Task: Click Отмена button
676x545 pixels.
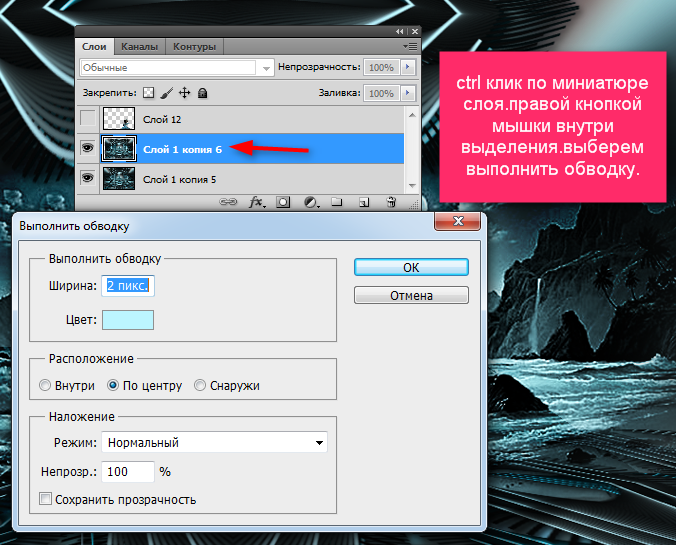Action: (x=411, y=295)
